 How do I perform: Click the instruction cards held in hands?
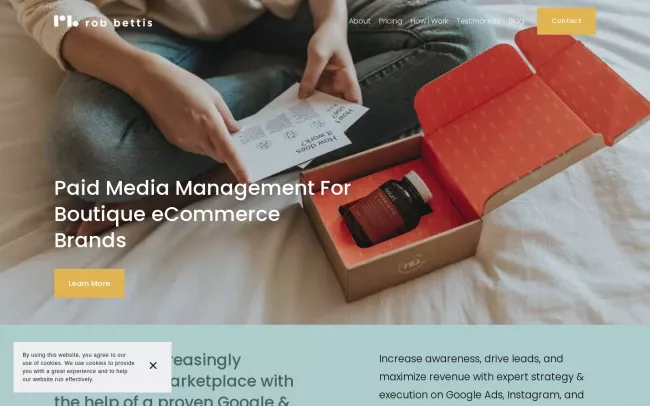tap(295, 130)
